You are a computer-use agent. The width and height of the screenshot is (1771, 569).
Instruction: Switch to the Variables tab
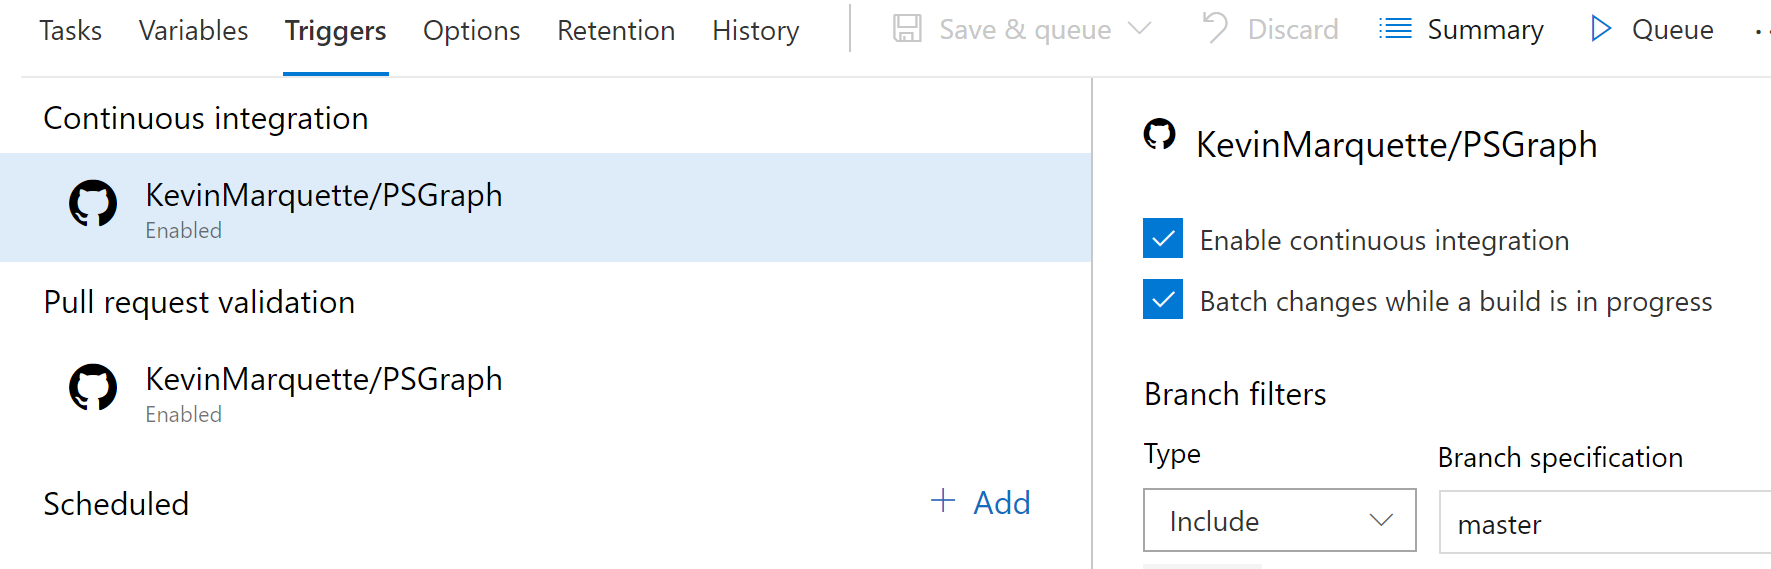[x=193, y=31]
